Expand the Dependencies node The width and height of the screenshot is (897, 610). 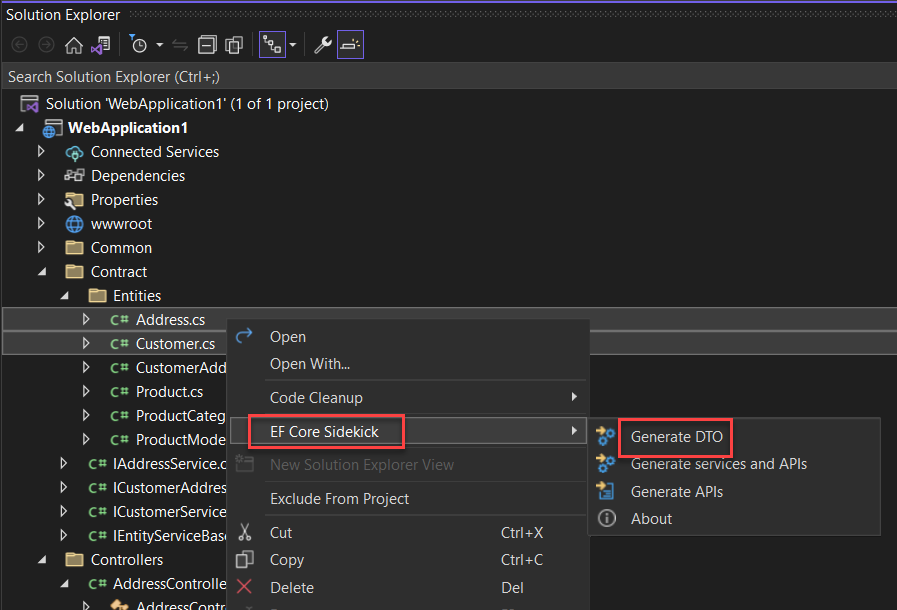click(x=41, y=175)
